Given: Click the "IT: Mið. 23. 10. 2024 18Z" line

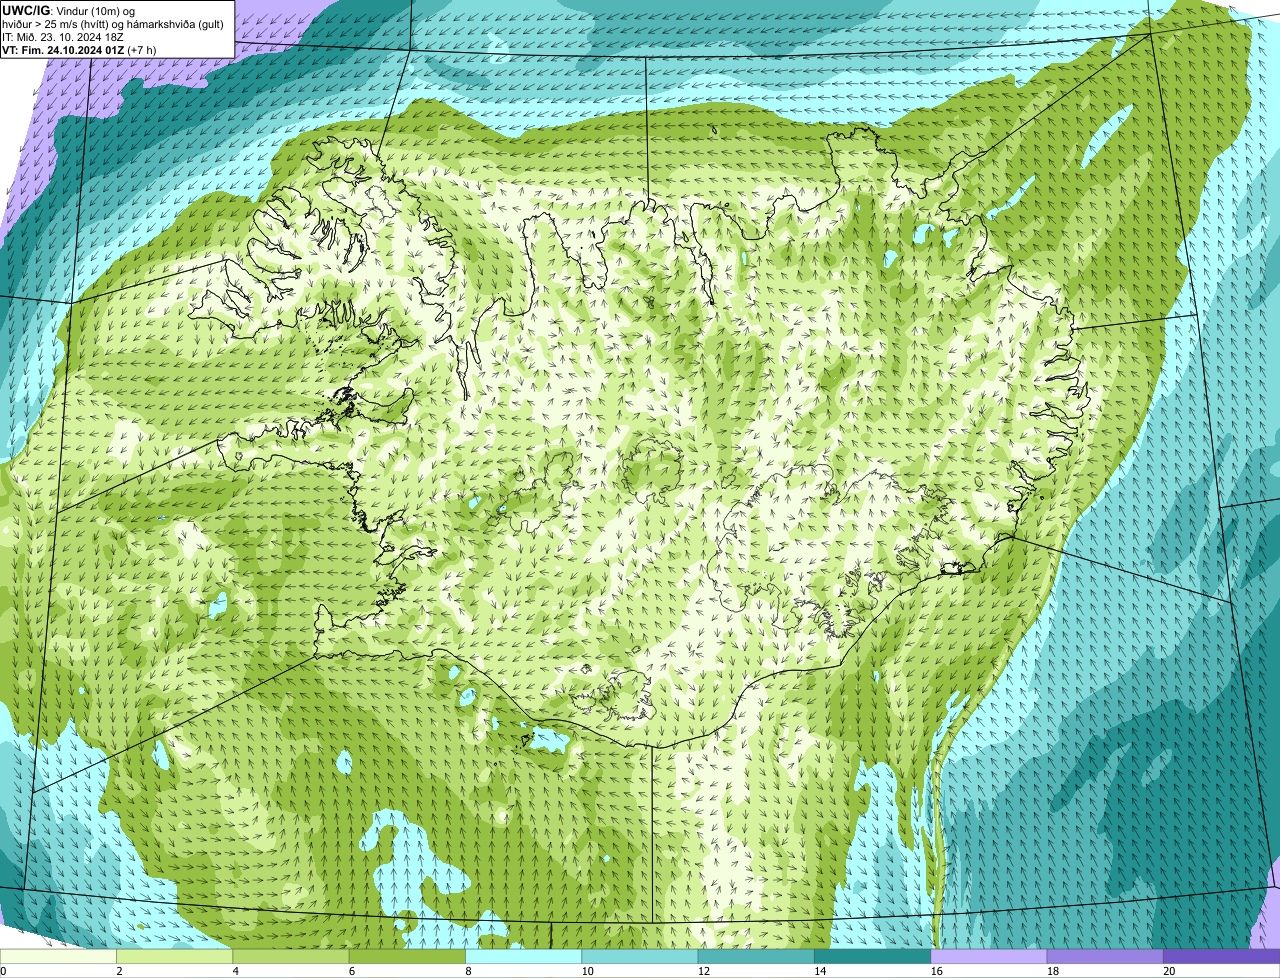Looking at the screenshot, I should pos(63,36).
